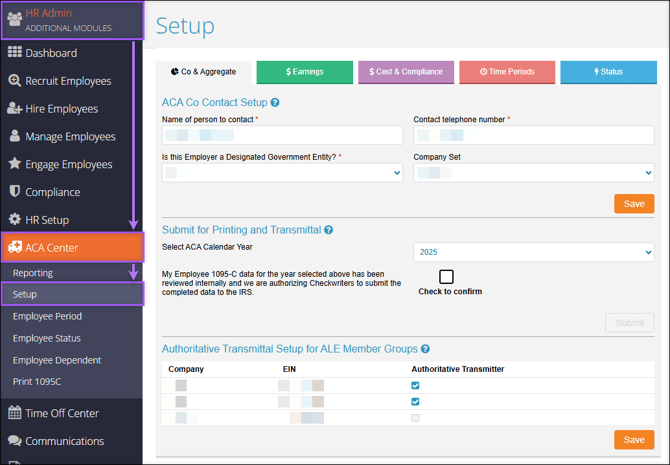This screenshot has width=670, height=465.
Task: Tick the Check to confirm checkbox
Action: pyautogui.click(x=446, y=277)
